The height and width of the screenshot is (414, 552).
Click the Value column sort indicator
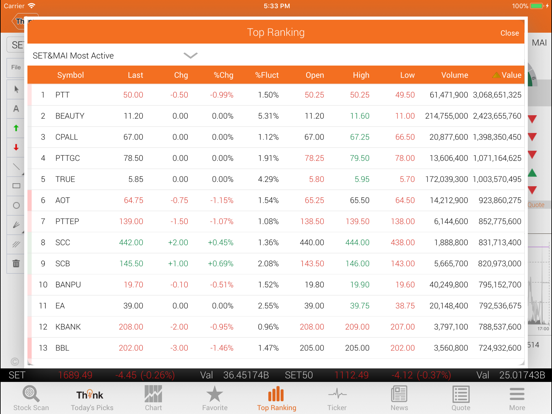tap(496, 75)
